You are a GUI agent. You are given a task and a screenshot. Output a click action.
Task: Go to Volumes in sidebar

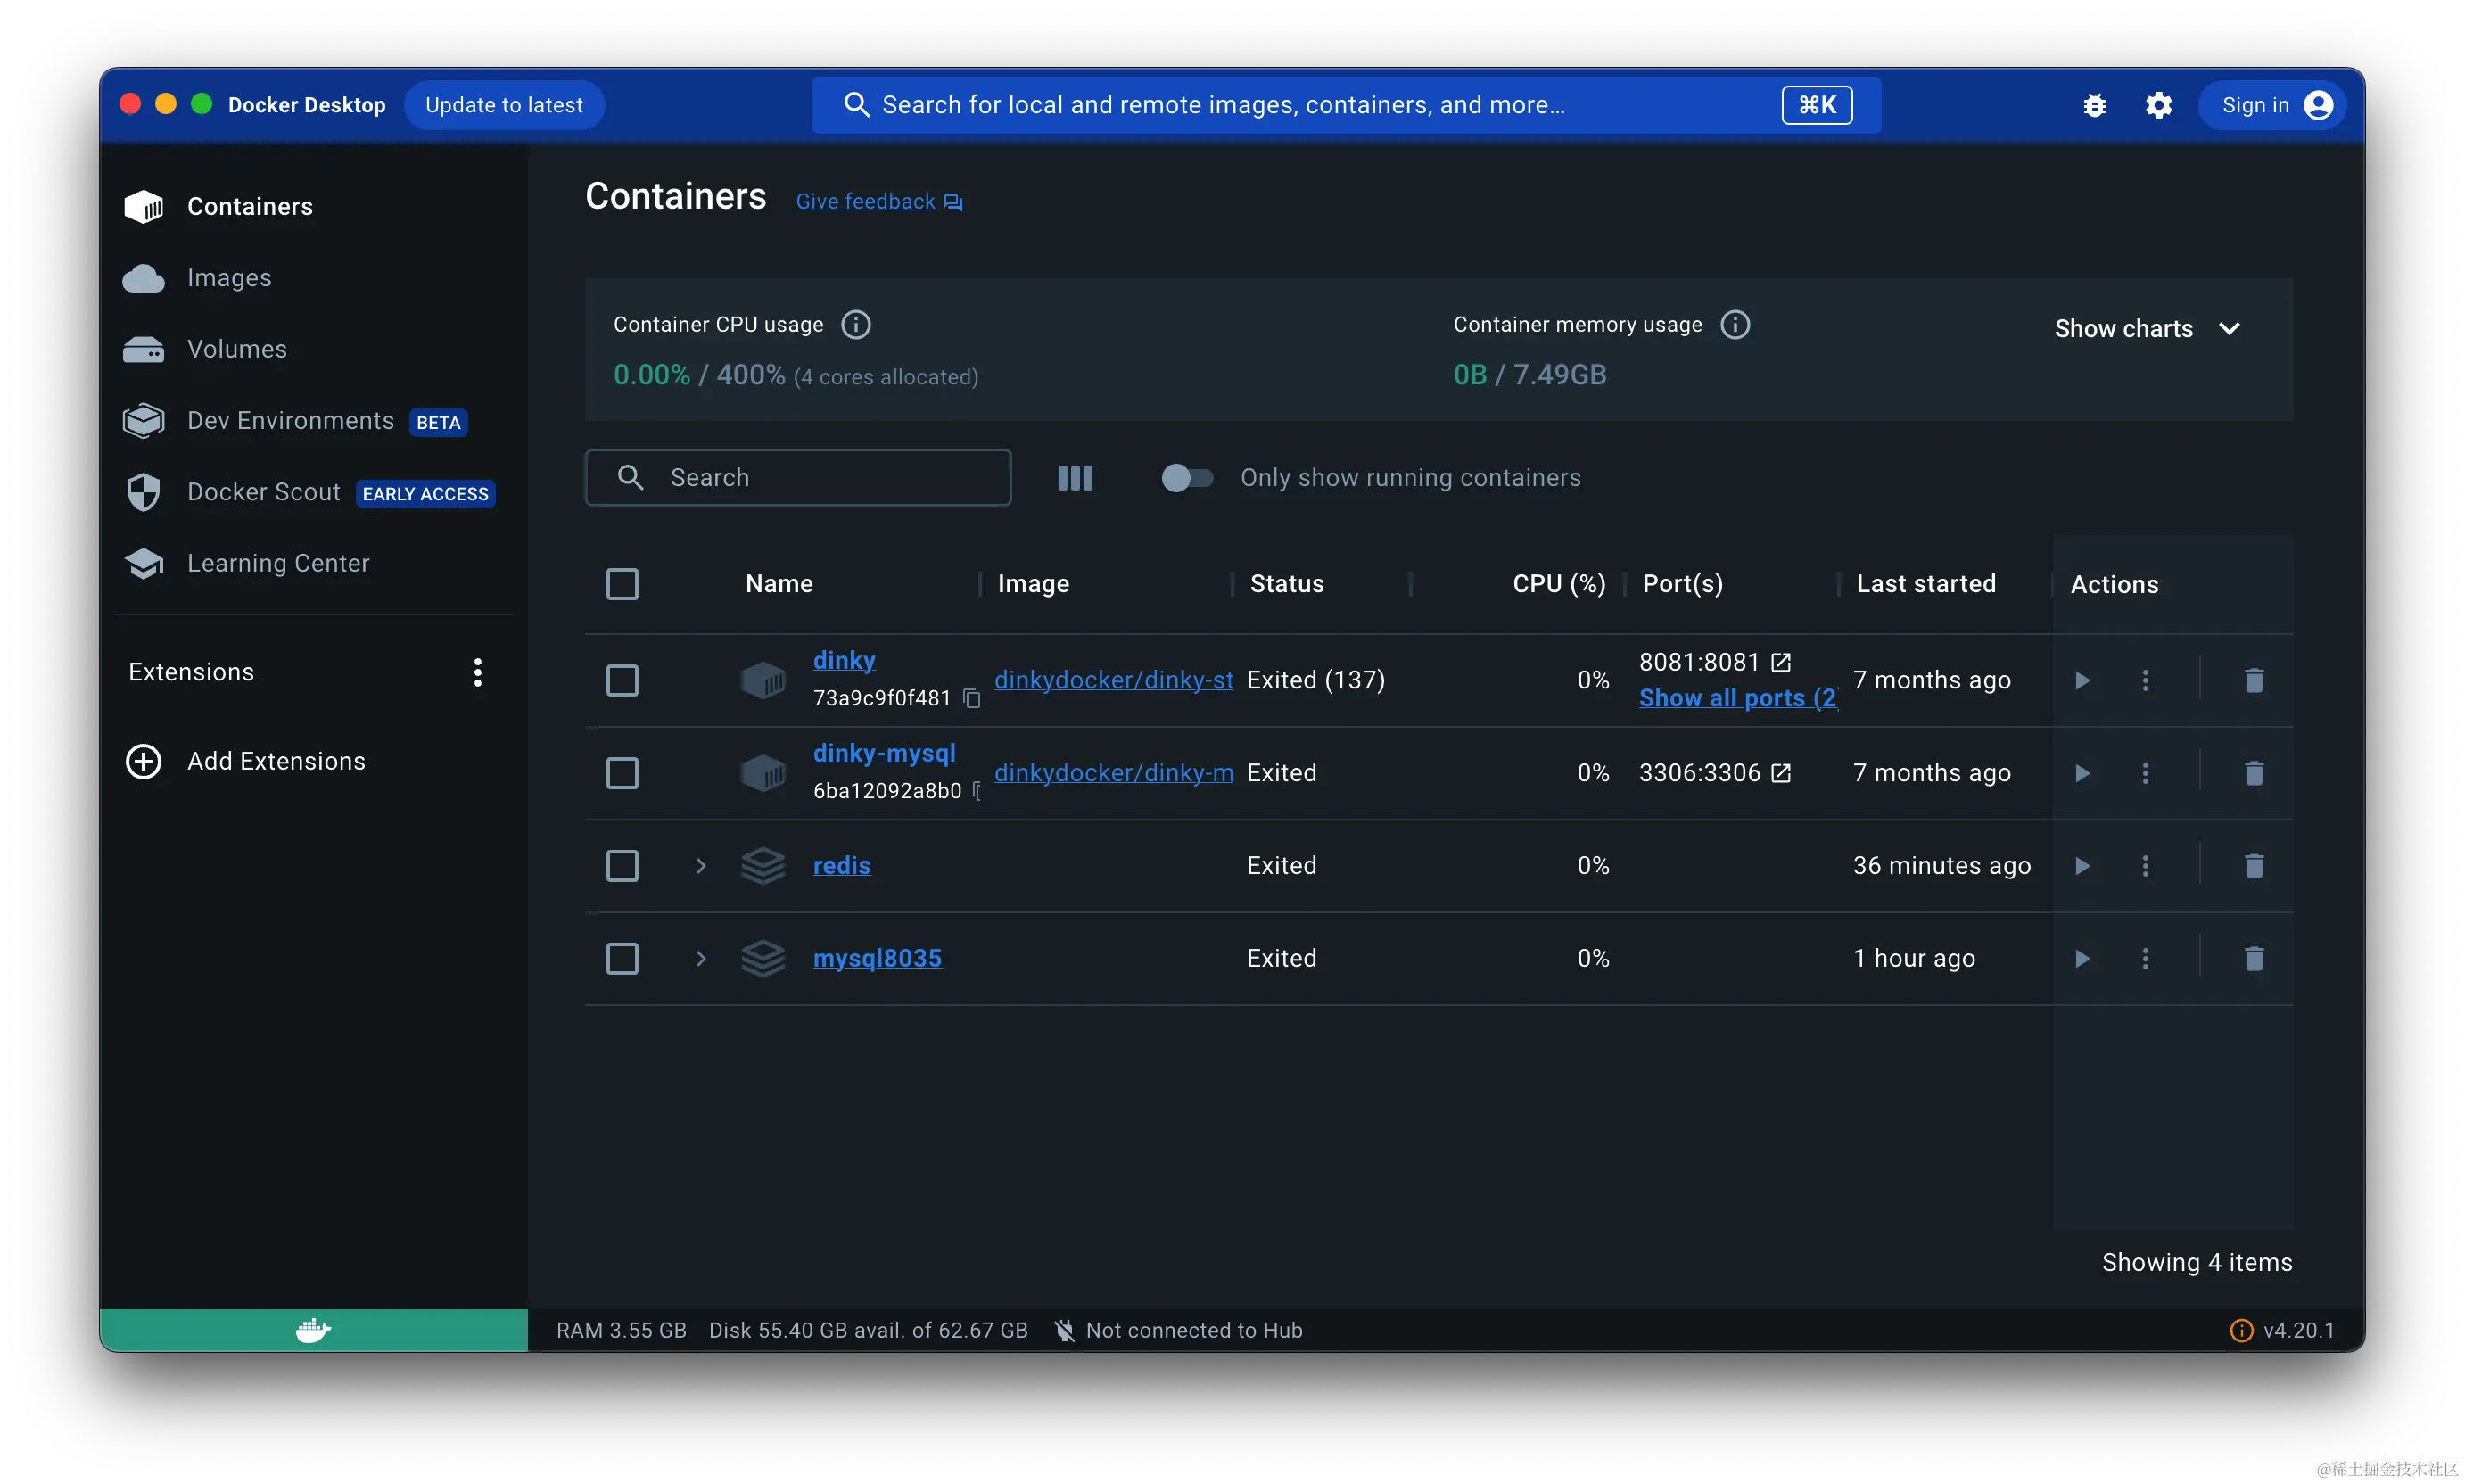(237, 349)
